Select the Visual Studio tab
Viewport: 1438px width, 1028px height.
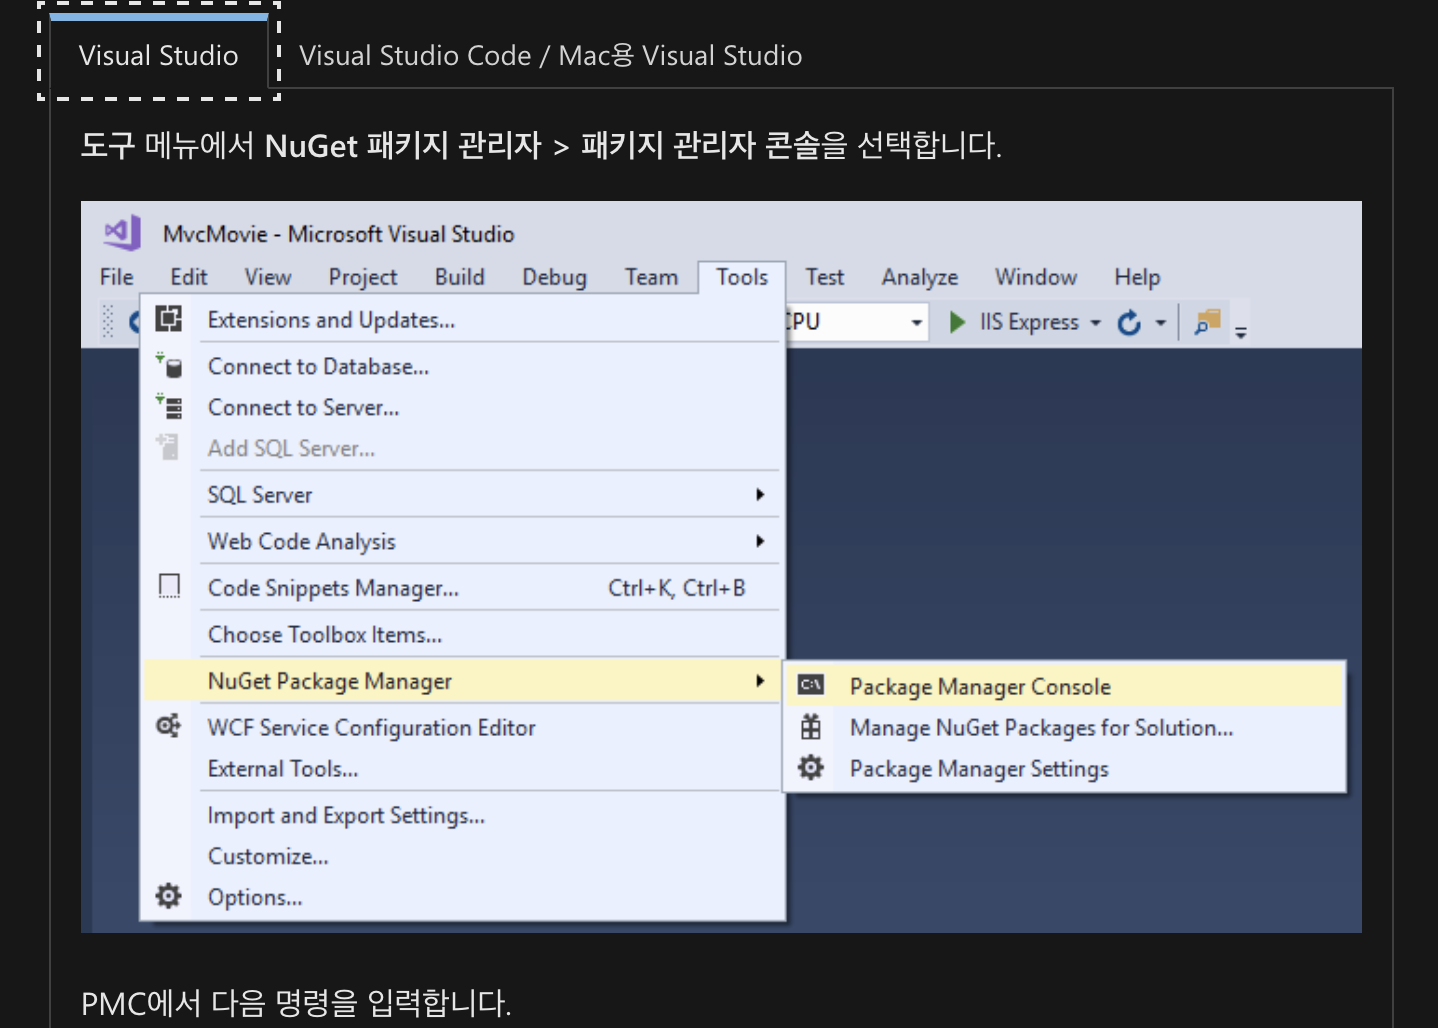[159, 55]
